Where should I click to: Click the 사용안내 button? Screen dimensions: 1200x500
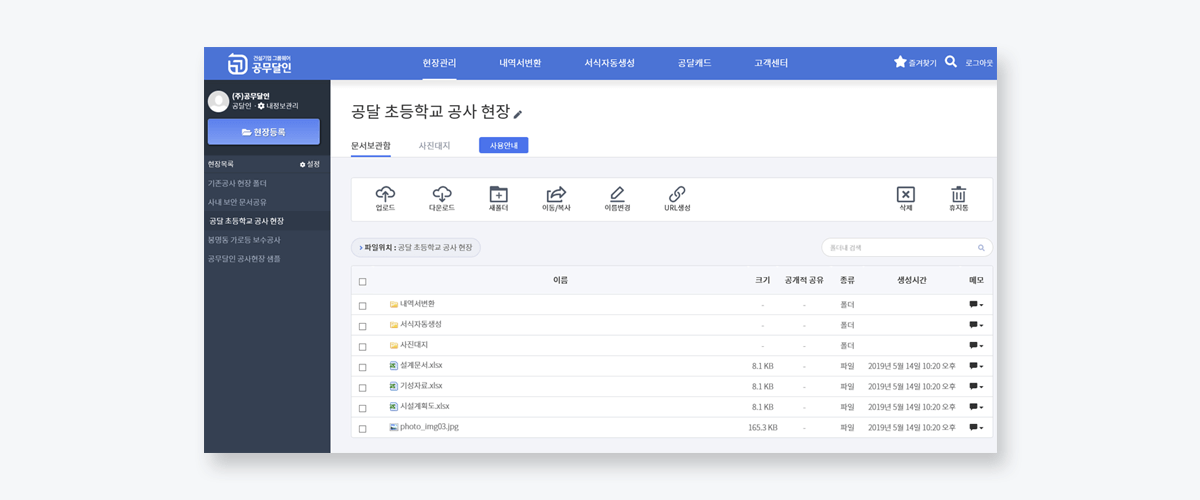pos(504,146)
